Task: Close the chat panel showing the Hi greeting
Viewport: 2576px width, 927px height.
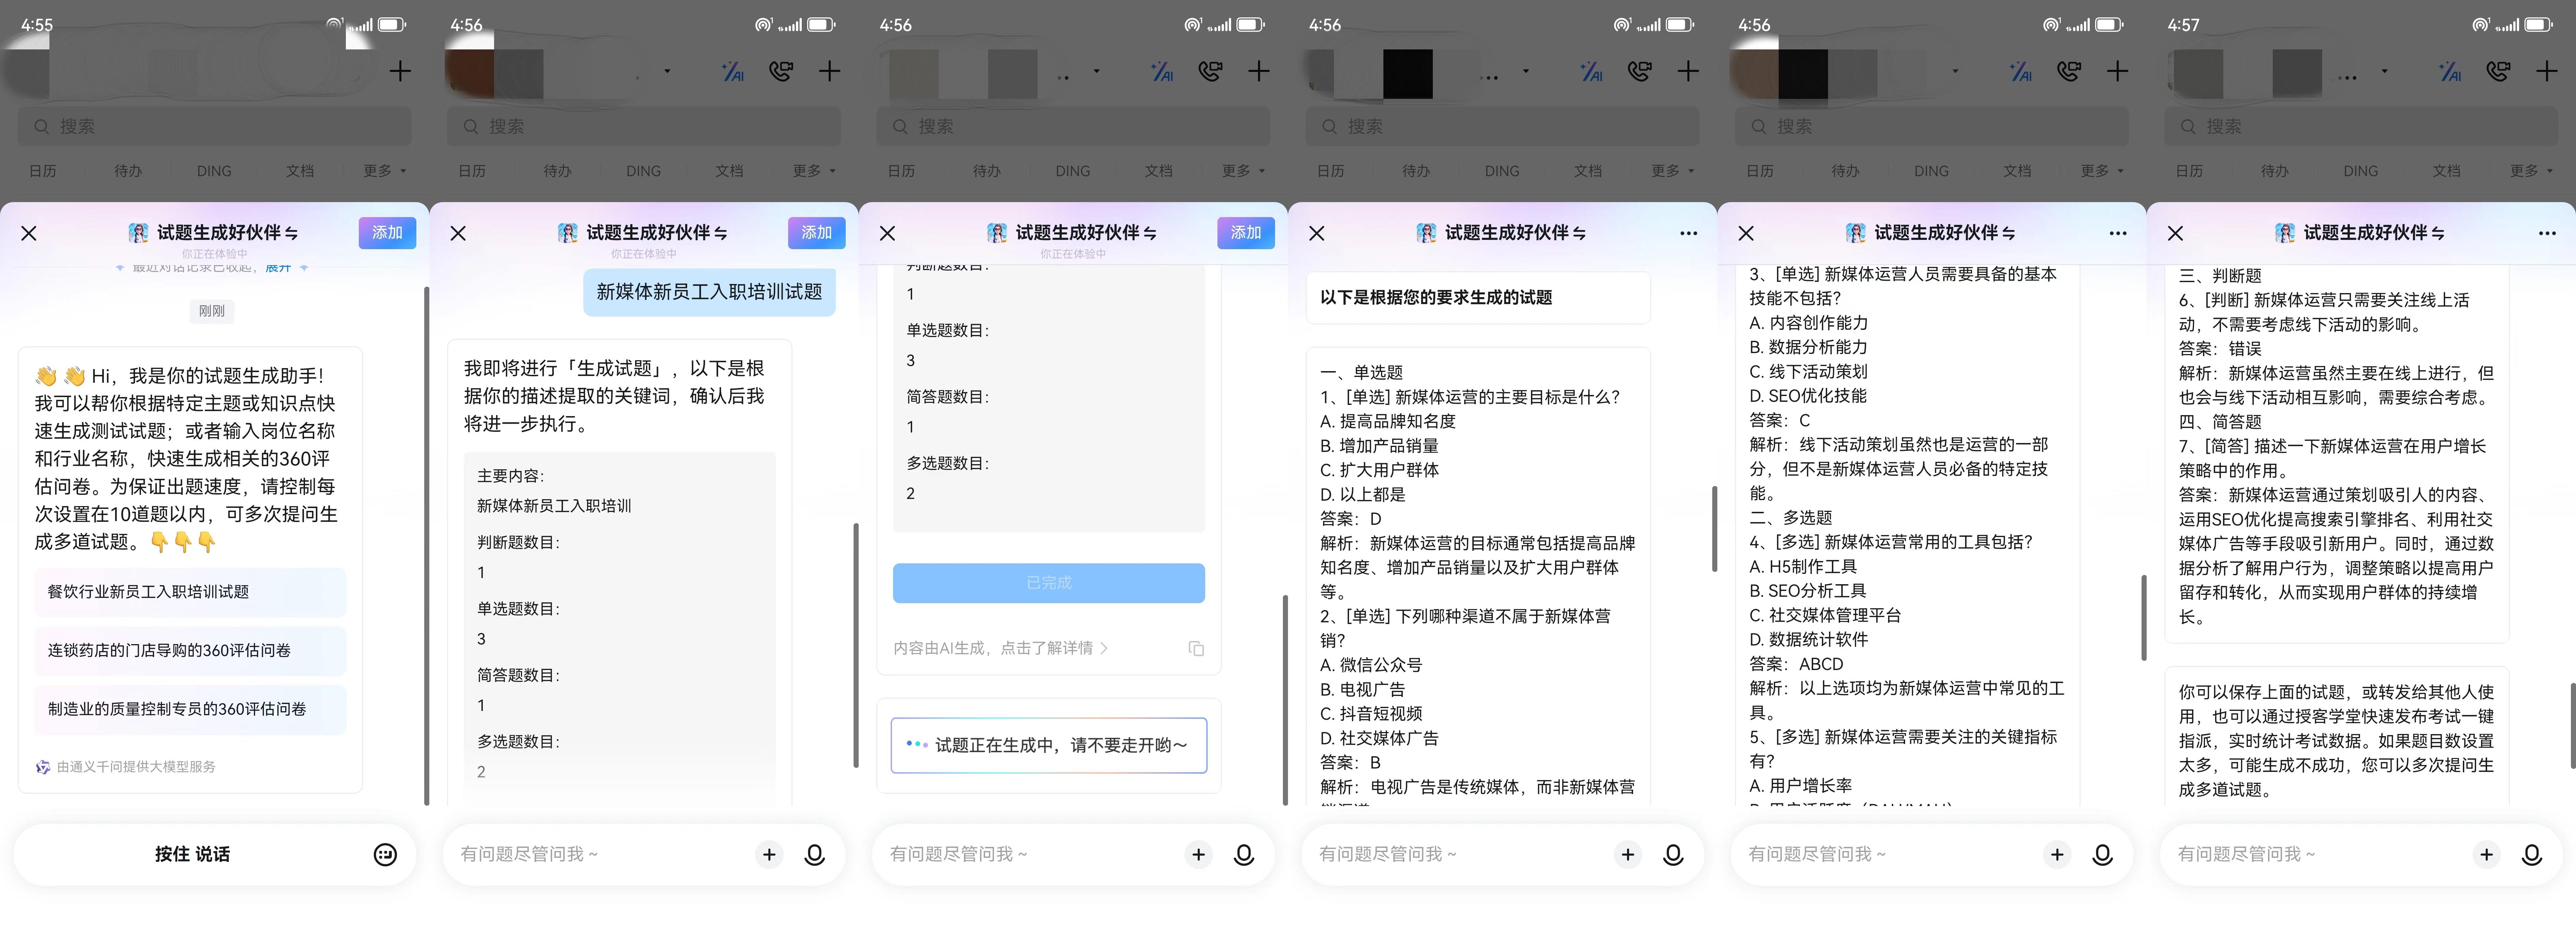Action: (29, 233)
